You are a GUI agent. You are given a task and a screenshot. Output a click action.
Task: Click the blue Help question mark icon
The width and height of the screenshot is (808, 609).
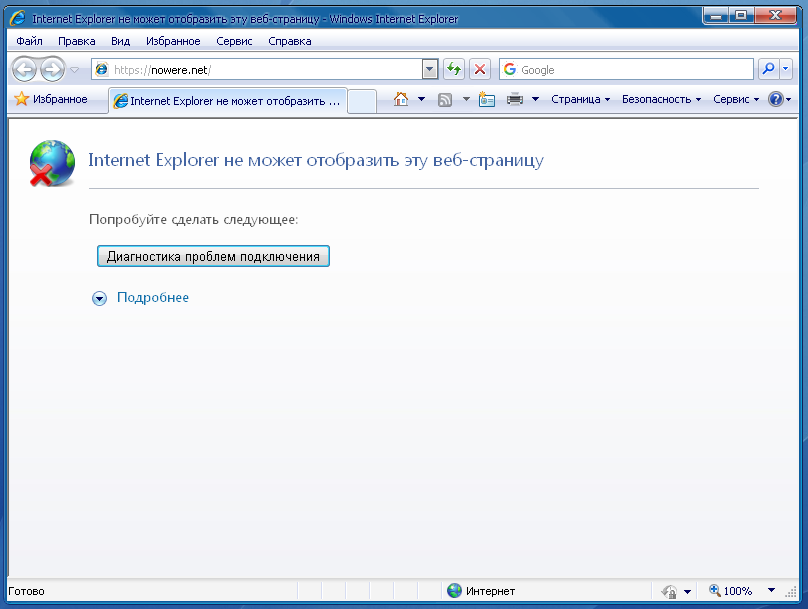pyautogui.click(x=776, y=99)
